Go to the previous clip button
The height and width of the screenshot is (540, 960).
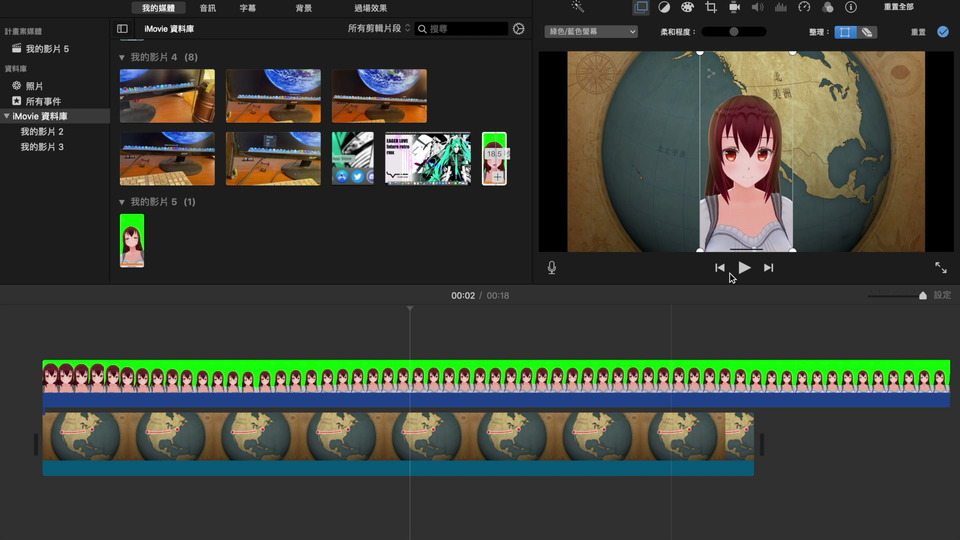(x=720, y=268)
